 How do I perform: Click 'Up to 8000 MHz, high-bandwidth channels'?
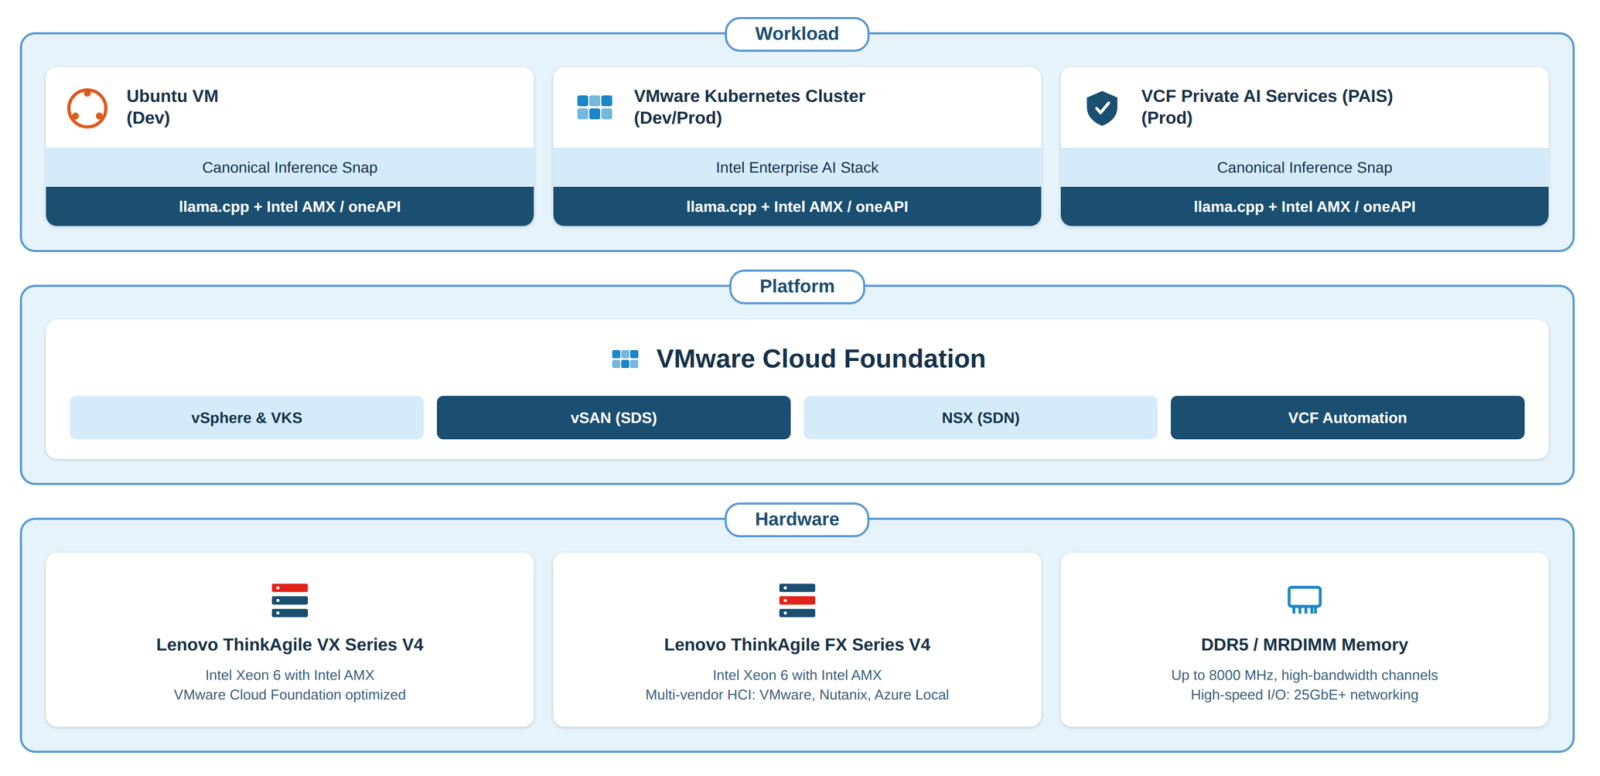tap(1304, 676)
